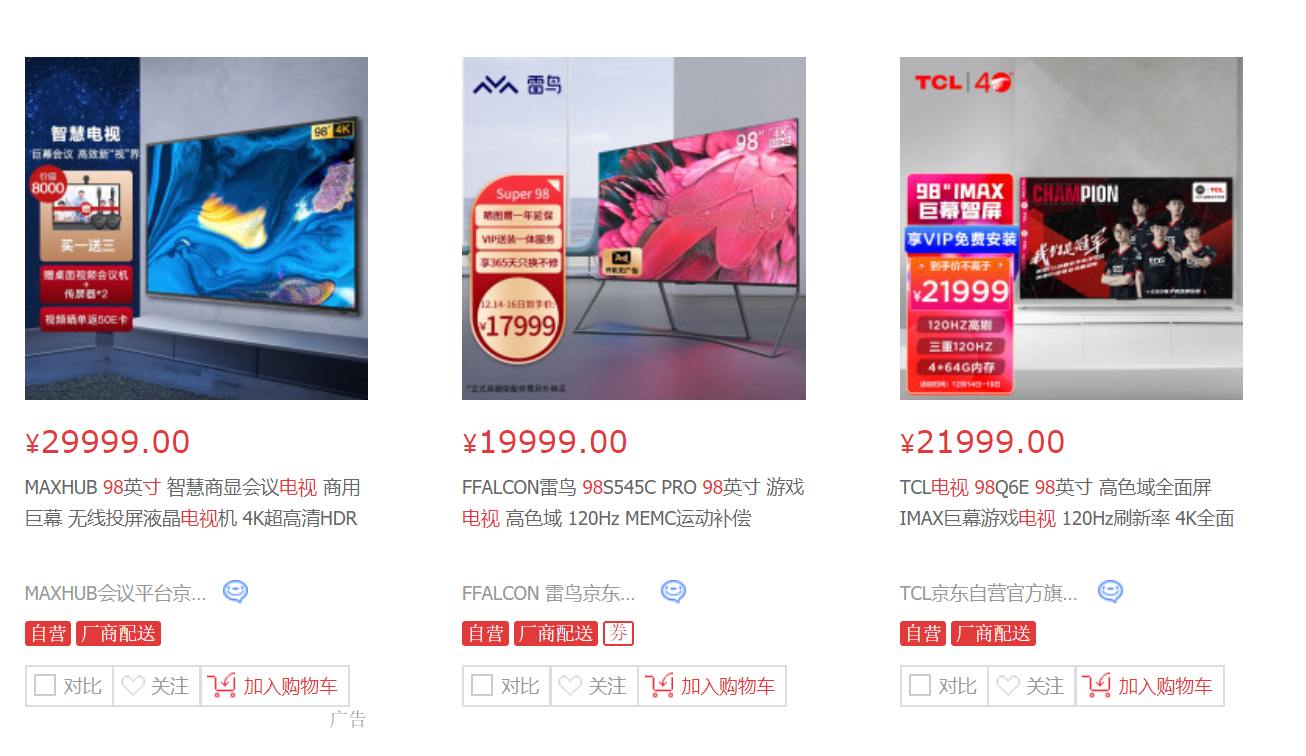Viewport: 1306px width, 756px height.
Task: Enable 对比 compare checkbox on FFALCON 雷鸟 TV
Action: 482,686
